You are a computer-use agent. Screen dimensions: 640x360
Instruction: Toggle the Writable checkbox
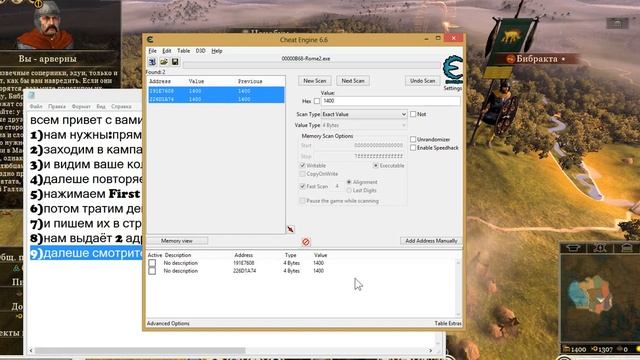coord(302,166)
